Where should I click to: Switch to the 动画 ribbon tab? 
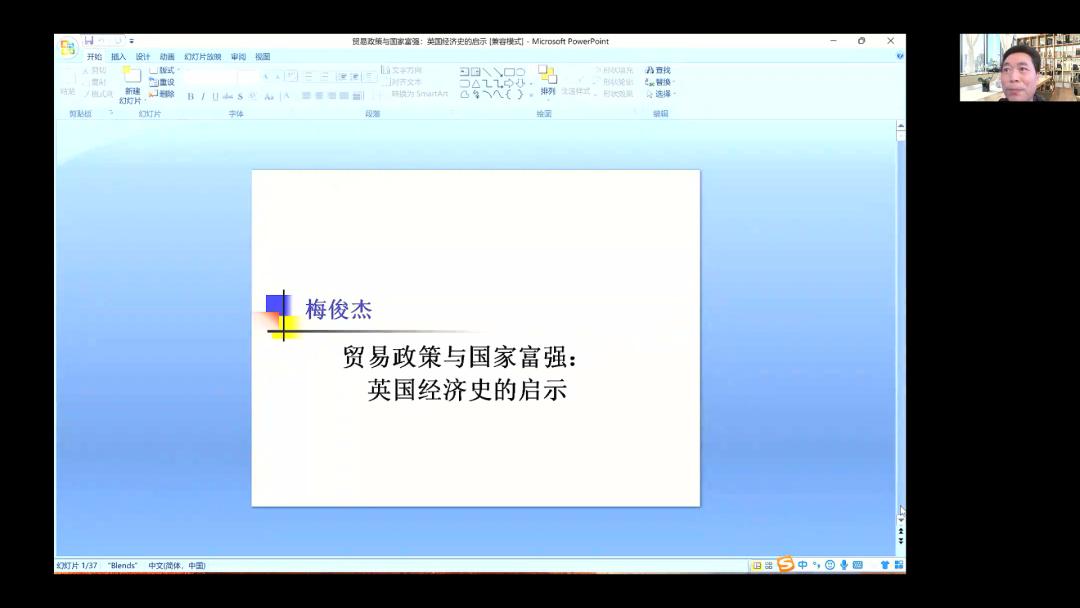coord(167,56)
